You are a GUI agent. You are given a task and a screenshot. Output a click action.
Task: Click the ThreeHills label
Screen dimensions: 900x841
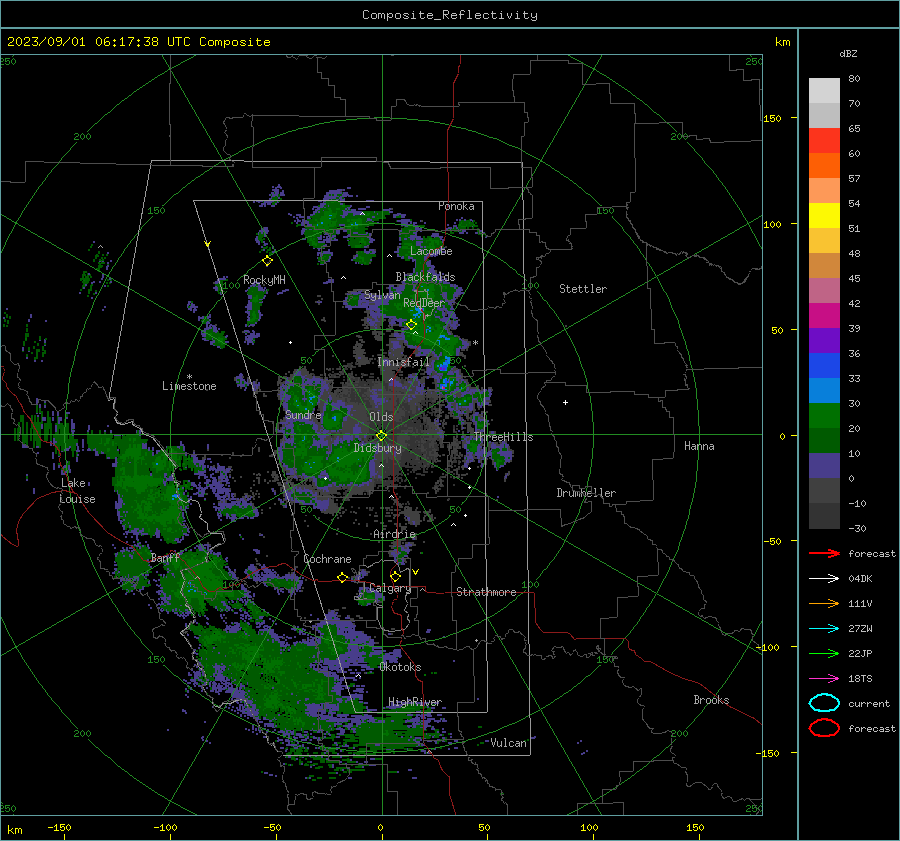click(503, 437)
